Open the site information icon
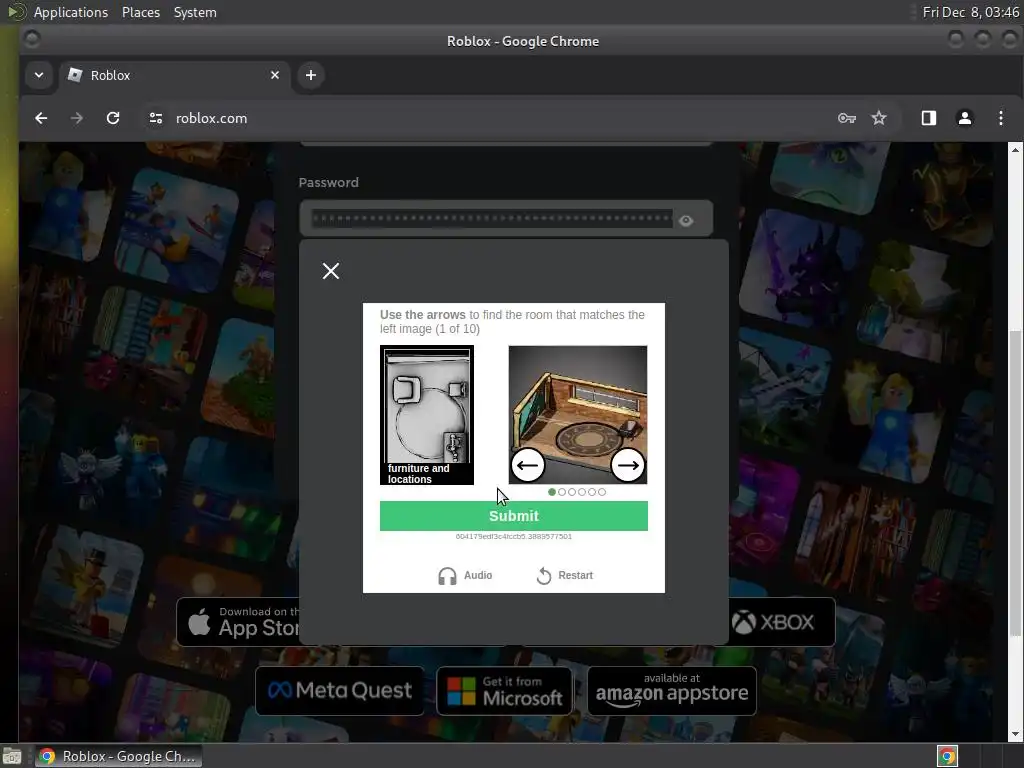Screen dimensions: 1024x768 (x=155, y=118)
